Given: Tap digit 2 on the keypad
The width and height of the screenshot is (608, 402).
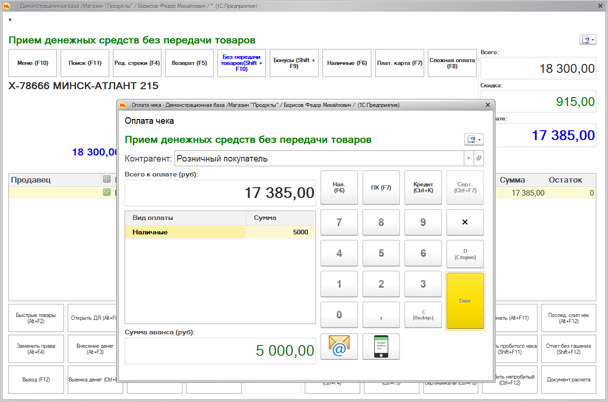Looking at the screenshot, I should (381, 284).
